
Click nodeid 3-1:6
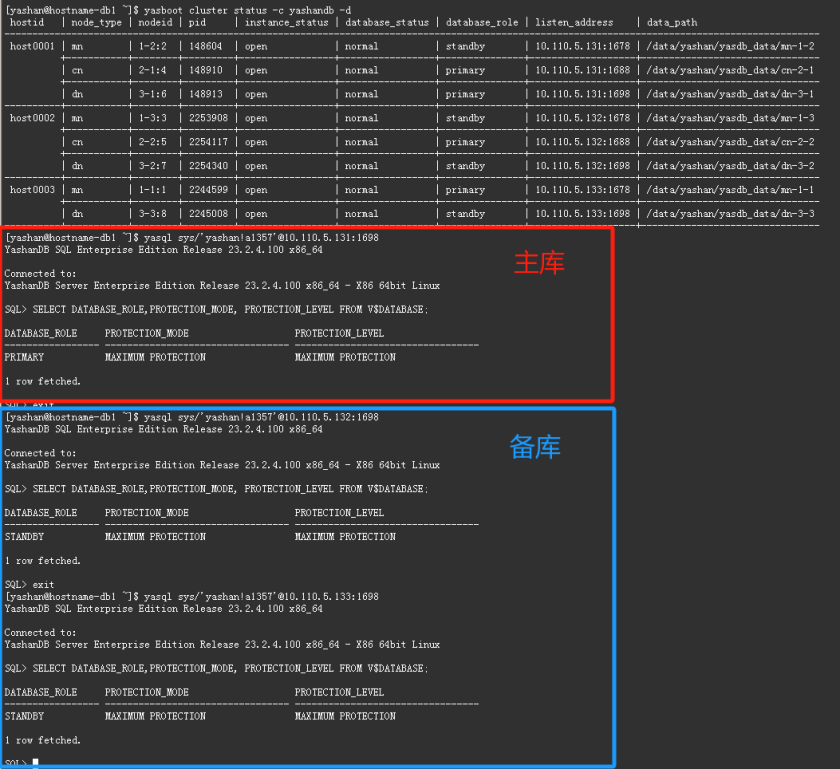153,94
